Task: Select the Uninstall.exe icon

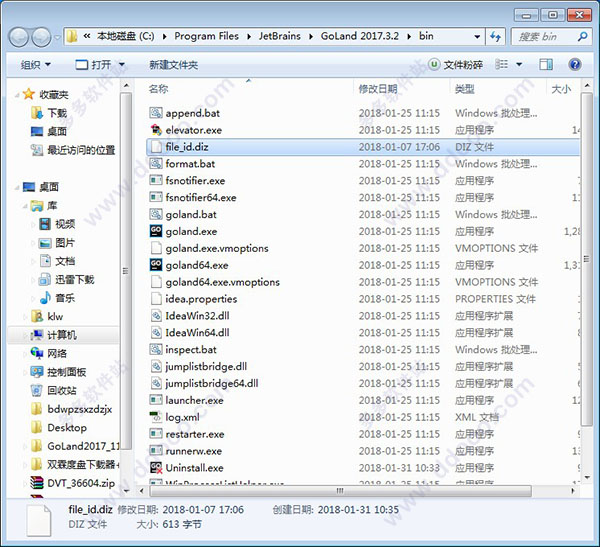Action: [x=156, y=467]
